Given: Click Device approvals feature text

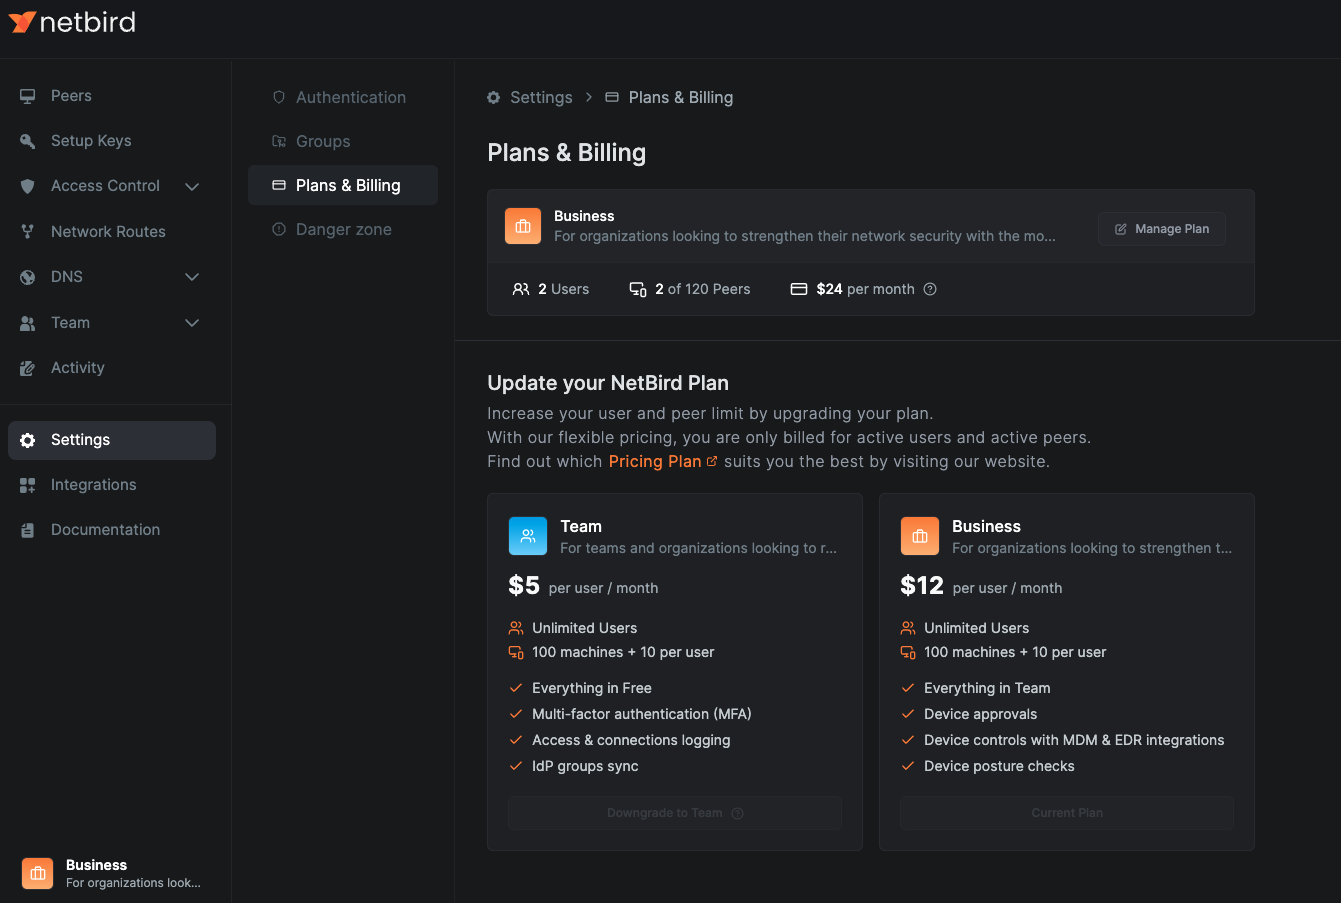Looking at the screenshot, I should pos(980,714).
